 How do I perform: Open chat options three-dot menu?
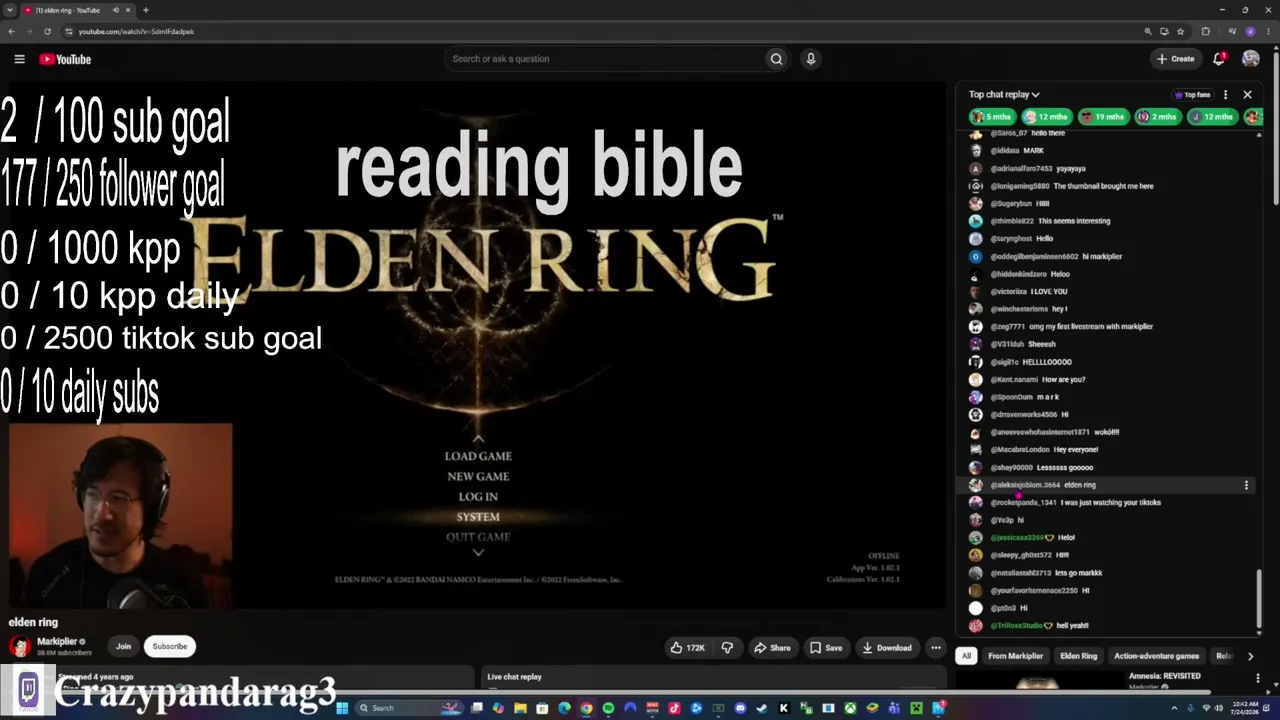(x=1226, y=95)
